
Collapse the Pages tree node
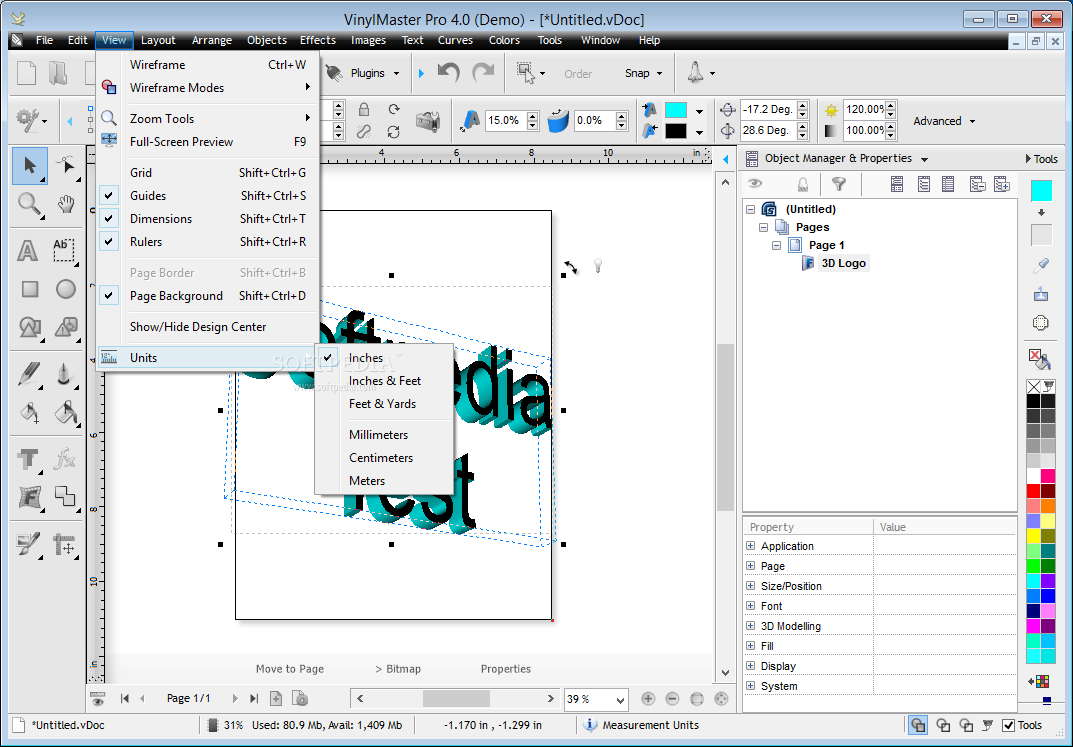[764, 227]
